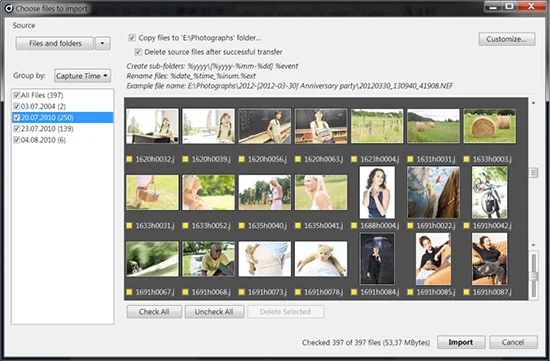The image size is (550, 361).
Task: Select thumbnail 1631h0031 hay bales landscape
Action: point(433,126)
